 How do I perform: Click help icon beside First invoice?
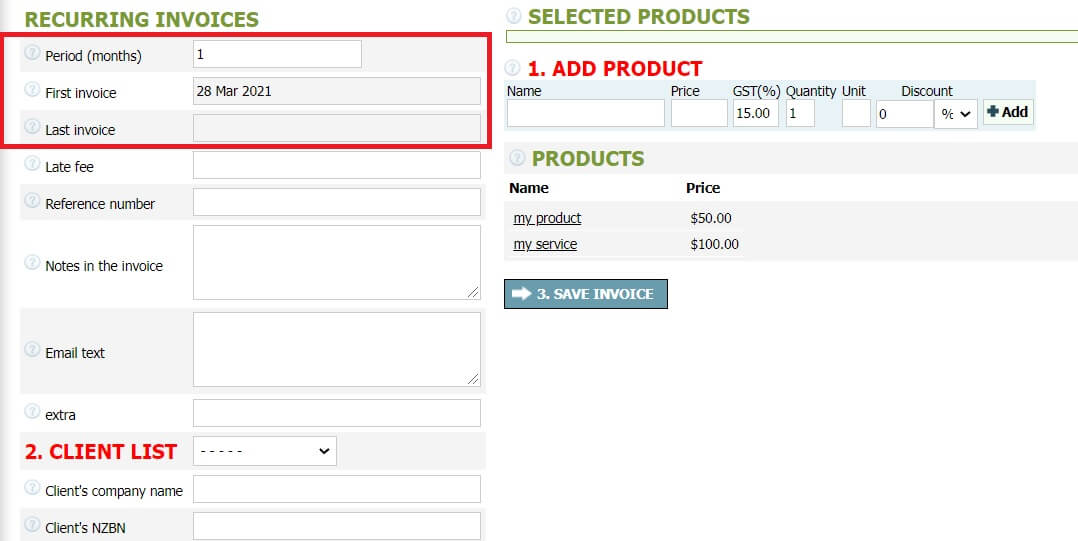click(32, 89)
